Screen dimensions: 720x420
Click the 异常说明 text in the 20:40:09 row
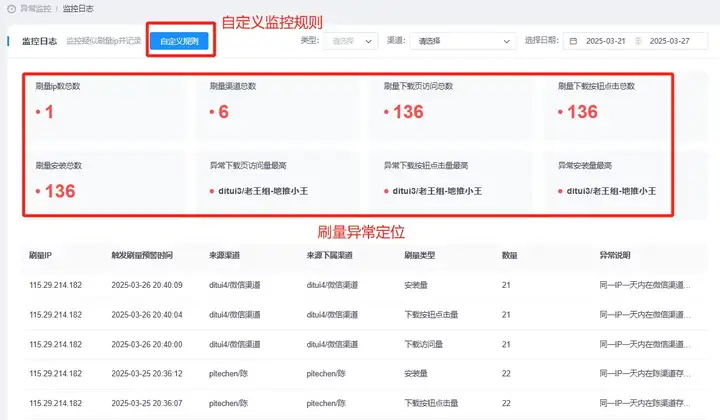point(645,285)
